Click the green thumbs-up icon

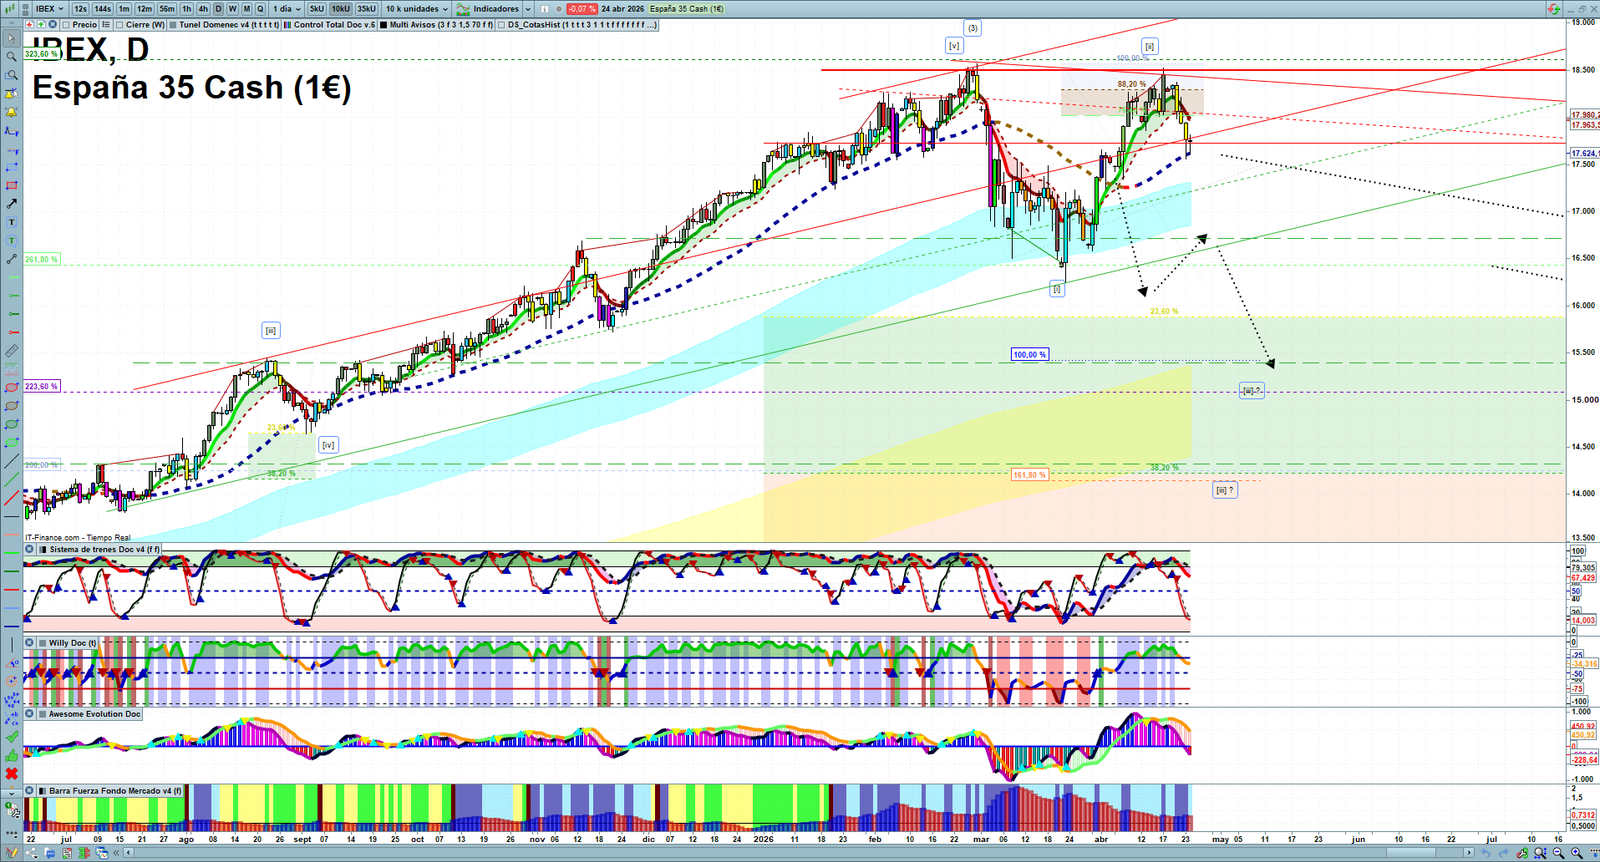click(x=11, y=755)
